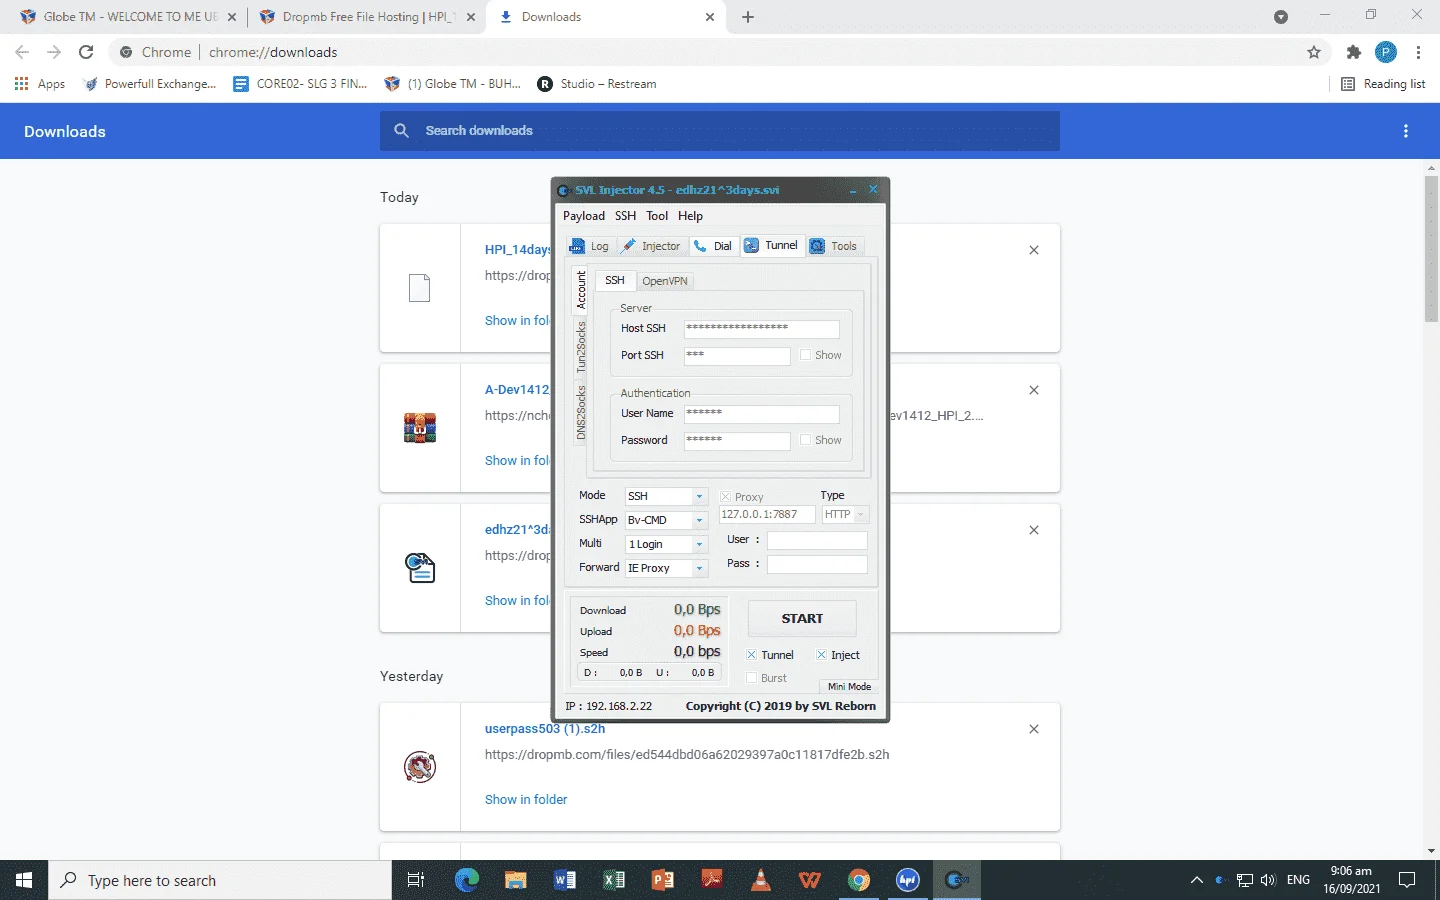Viewport: 1440px width, 900px height.
Task: Go back in Chrome
Action: [22, 52]
